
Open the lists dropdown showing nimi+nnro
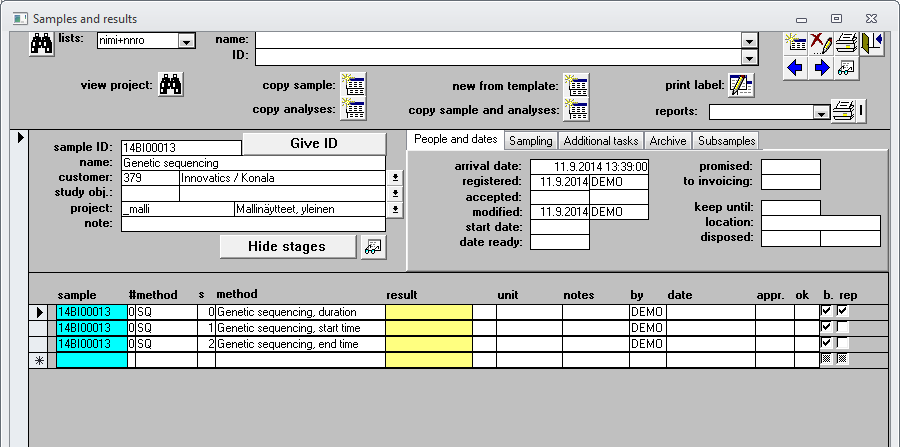click(x=186, y=41)
